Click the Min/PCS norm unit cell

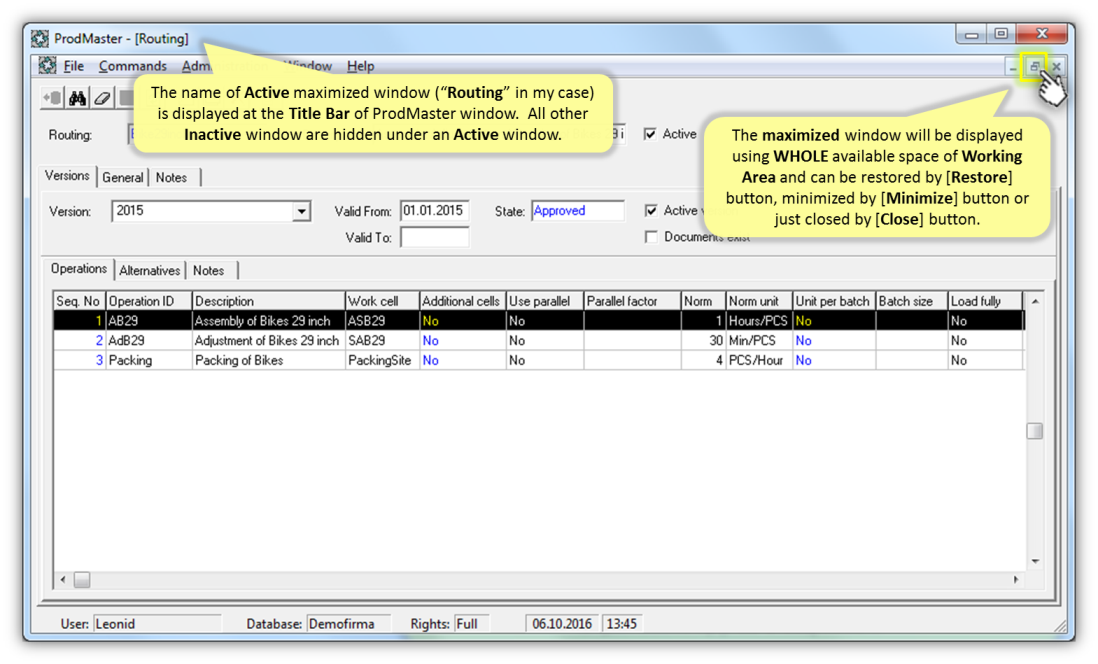coord(758,340)
